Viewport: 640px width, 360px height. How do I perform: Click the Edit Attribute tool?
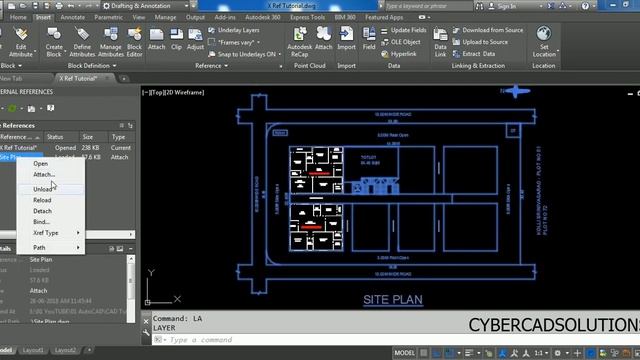click(20, 42)
